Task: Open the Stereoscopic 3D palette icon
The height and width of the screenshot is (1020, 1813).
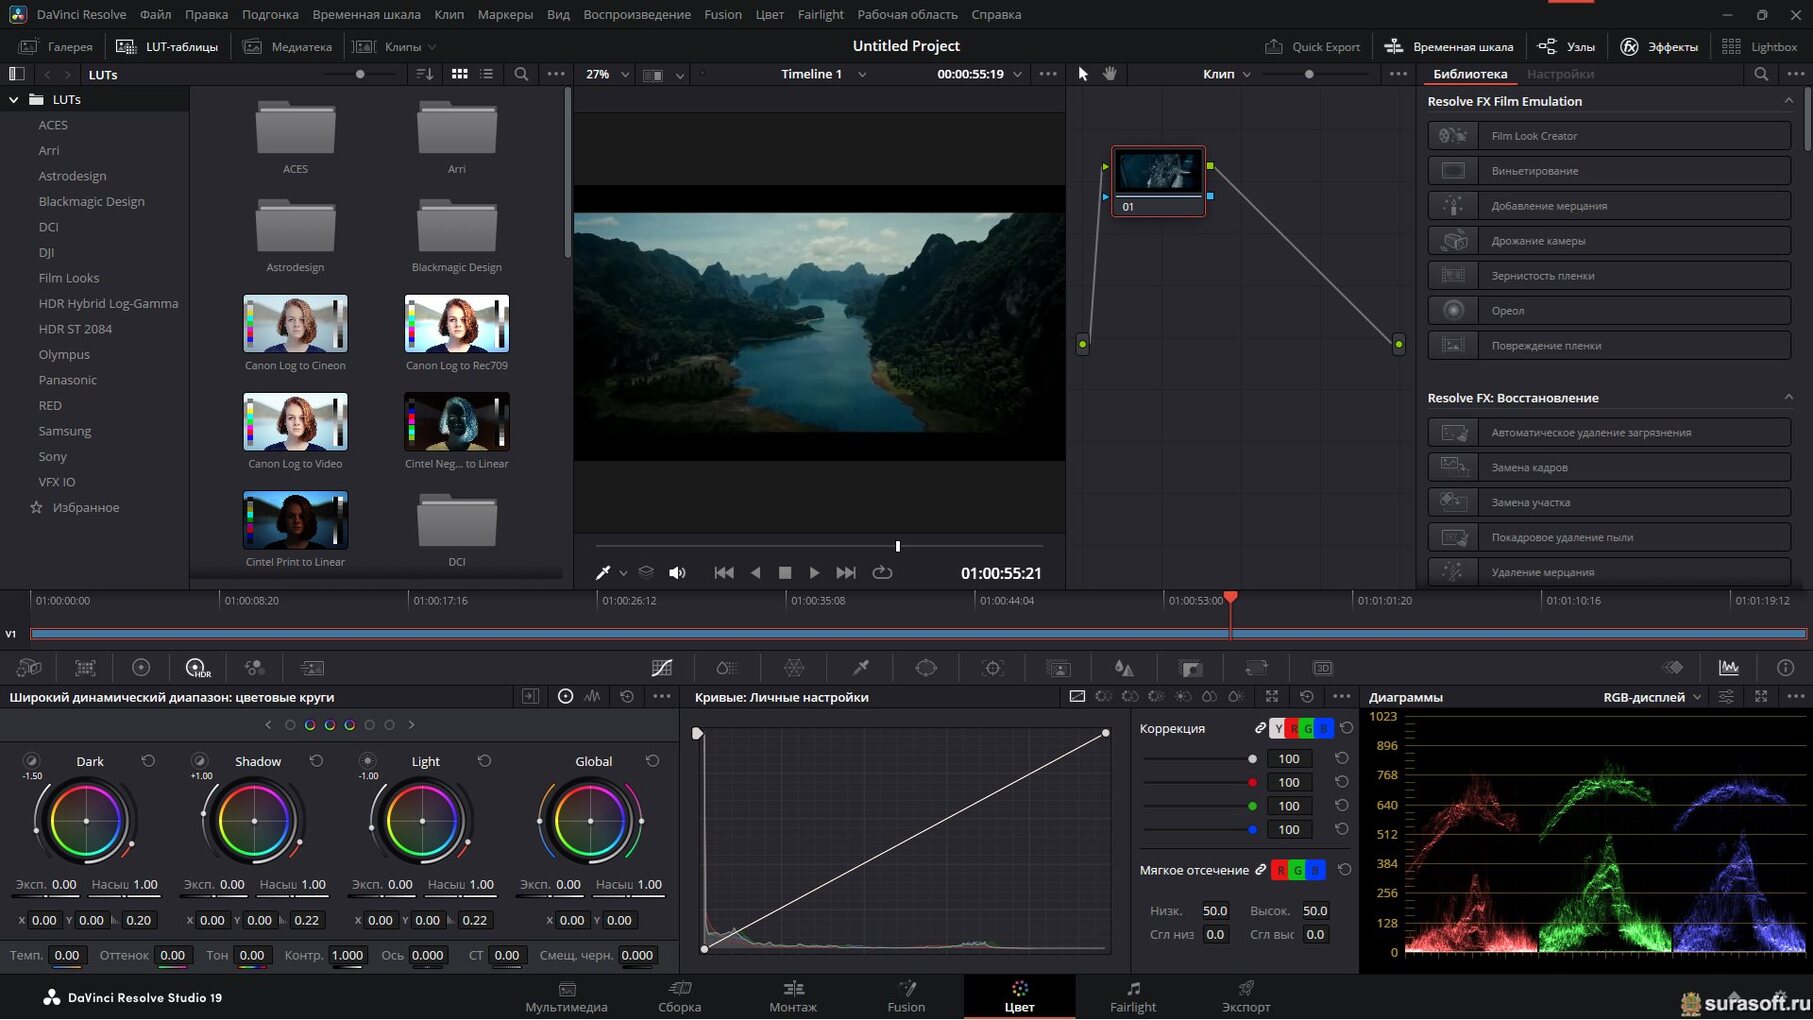Action: tap(1322, 668)
